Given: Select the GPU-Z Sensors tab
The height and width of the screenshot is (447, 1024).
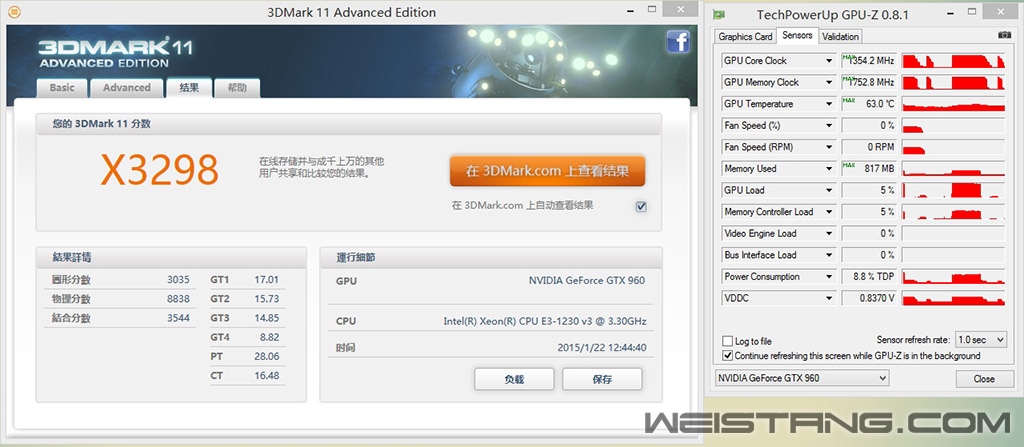Looking at the screenshot, I should (x=797, y=35).
